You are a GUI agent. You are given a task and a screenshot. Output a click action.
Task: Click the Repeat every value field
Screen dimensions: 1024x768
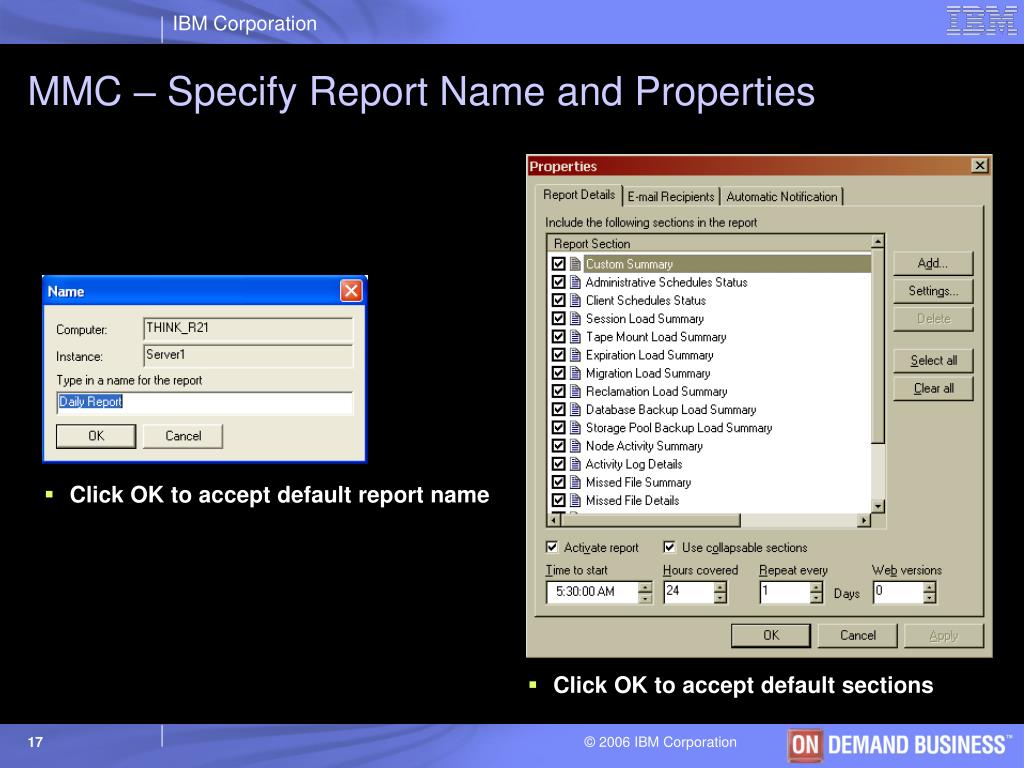(x=785, y=592)
